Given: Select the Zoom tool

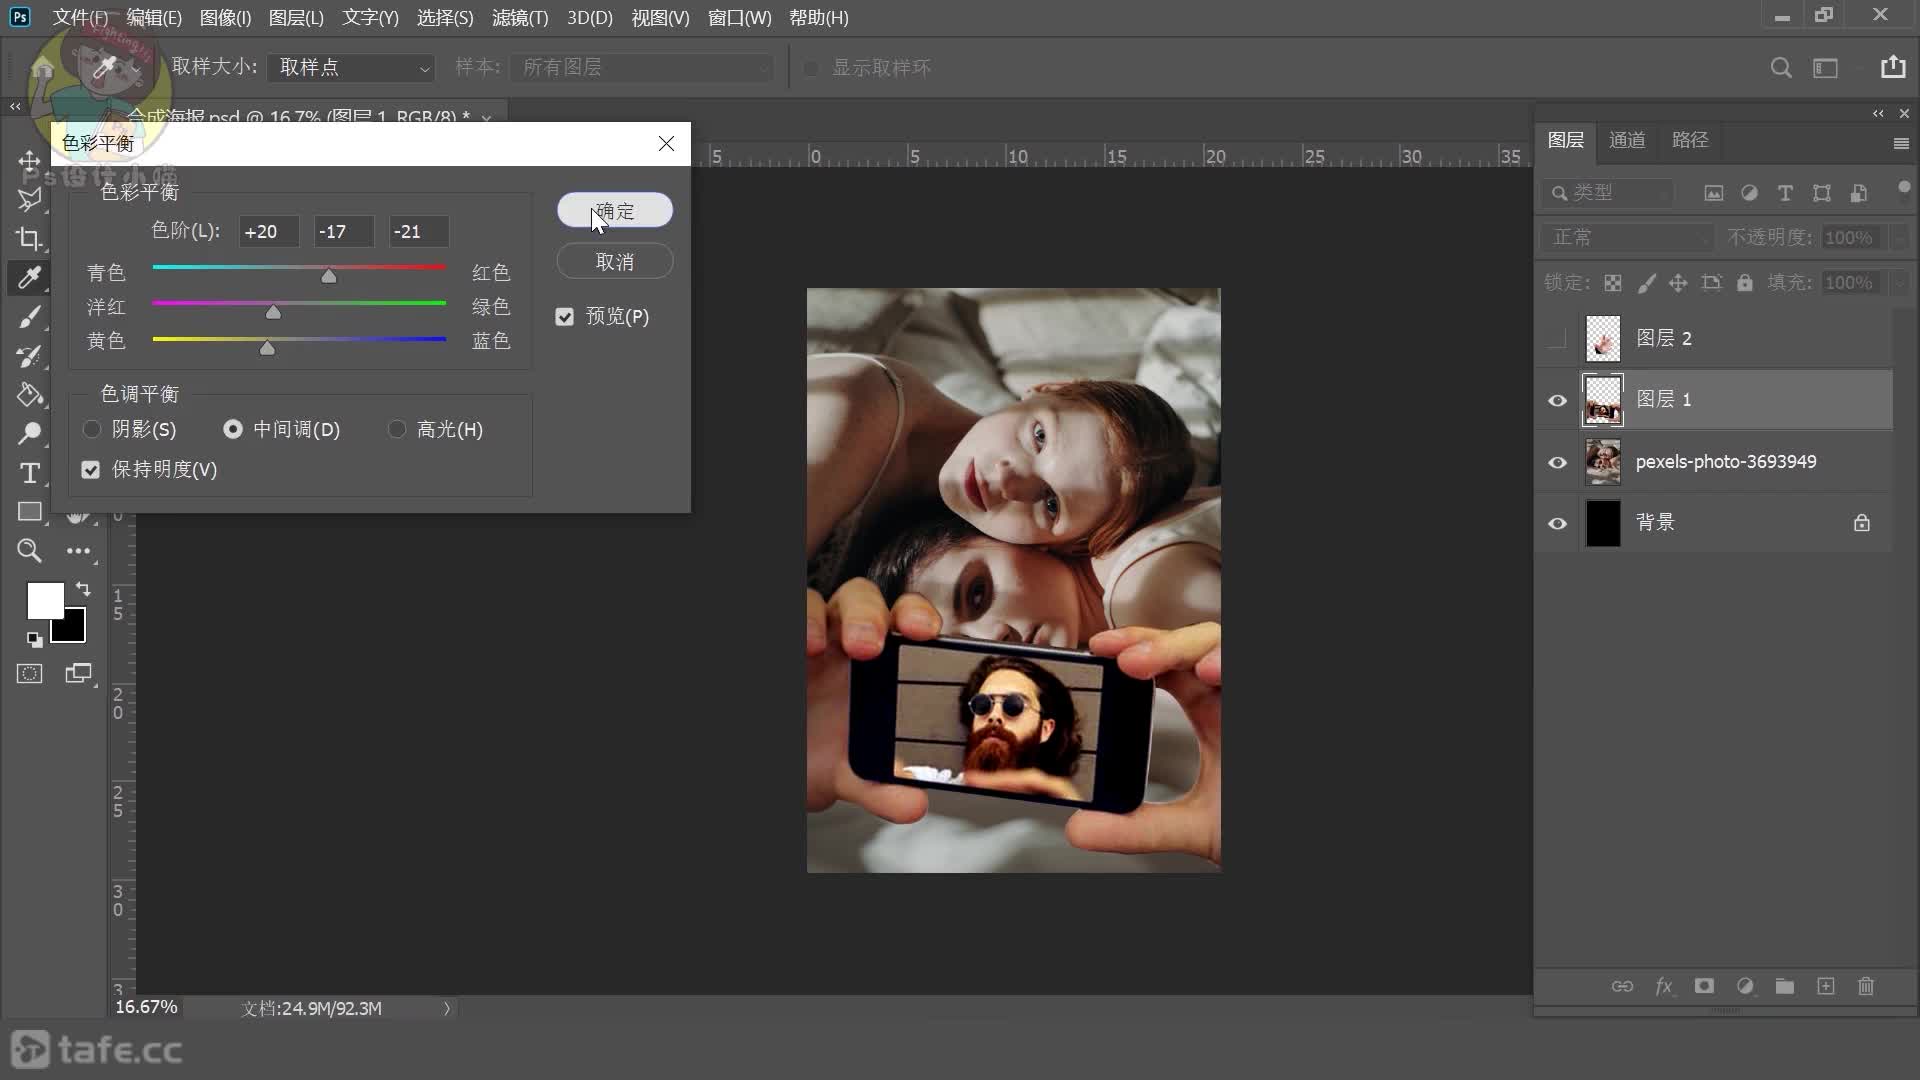Looking at the screenshot, I should point(29,550).
